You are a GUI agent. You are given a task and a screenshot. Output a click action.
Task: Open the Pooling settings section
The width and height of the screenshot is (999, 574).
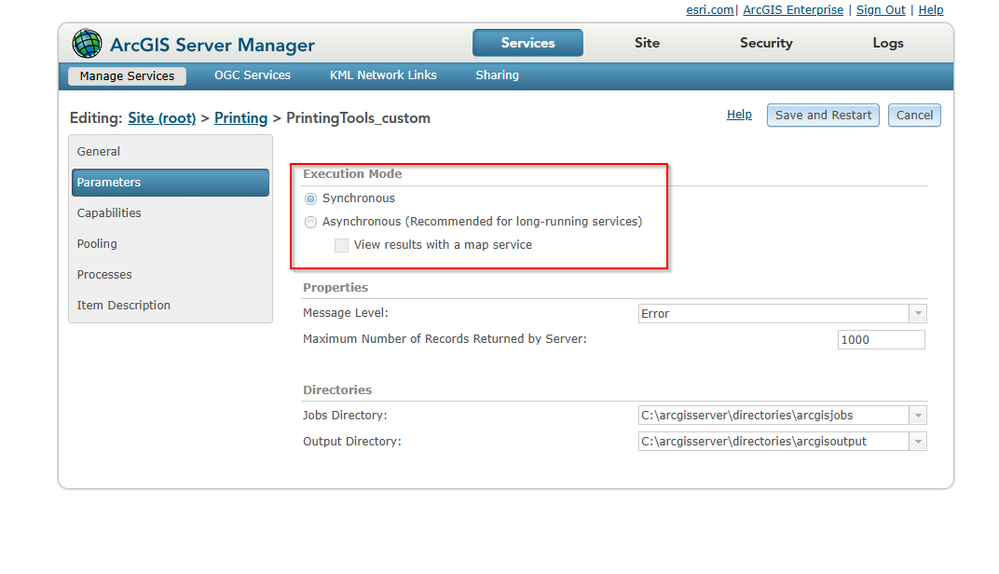170,244
